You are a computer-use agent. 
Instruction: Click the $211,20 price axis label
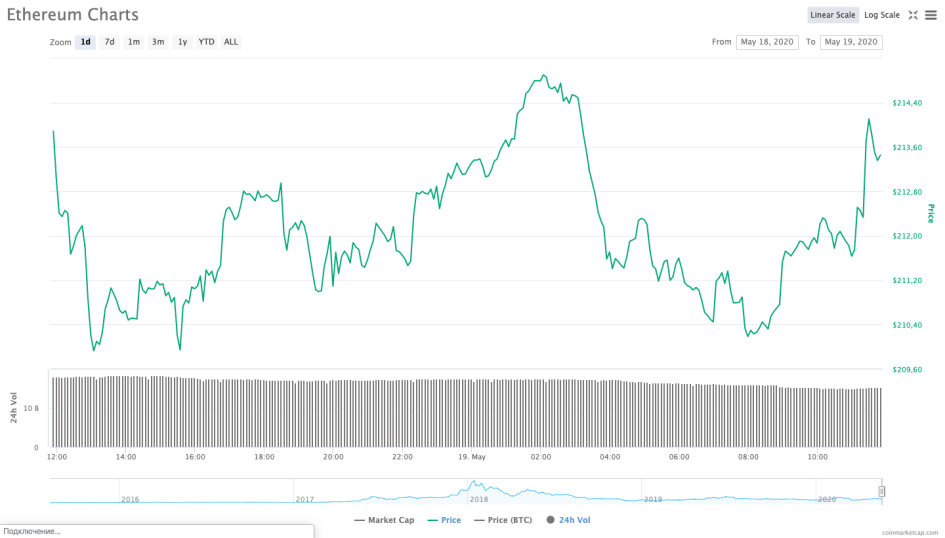907,281
